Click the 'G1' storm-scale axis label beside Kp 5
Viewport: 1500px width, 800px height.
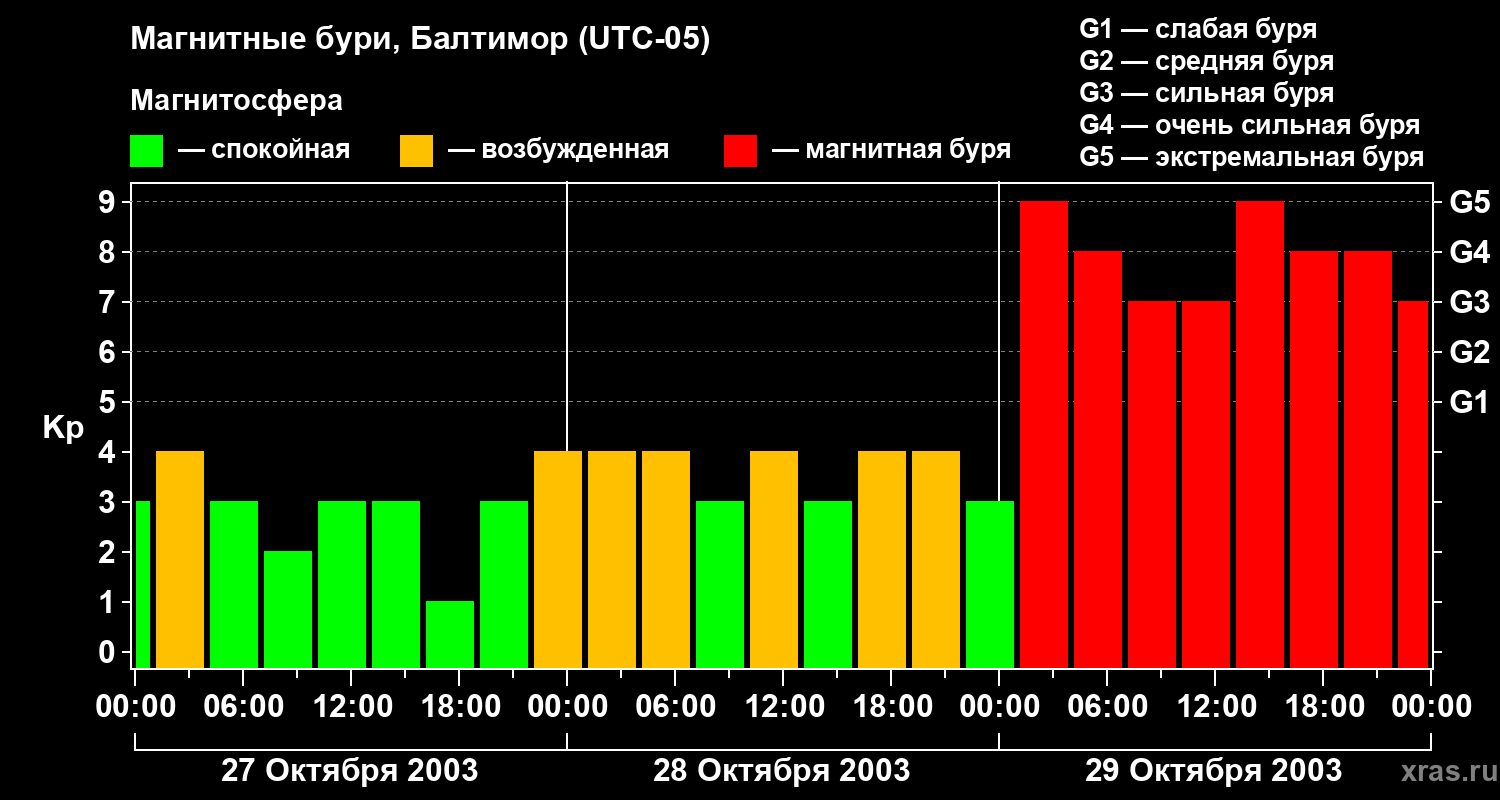coord(1469,403)
